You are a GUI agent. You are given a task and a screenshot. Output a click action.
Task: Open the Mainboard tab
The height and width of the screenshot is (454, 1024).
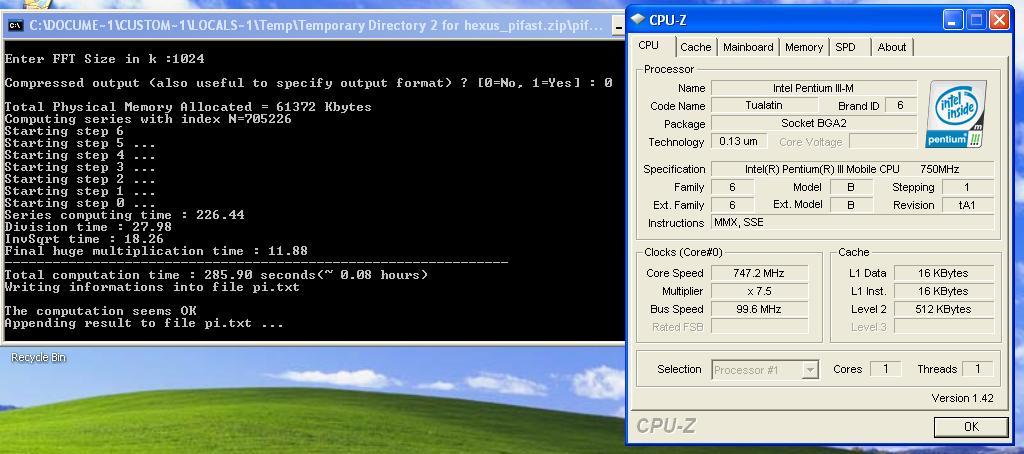point(748,47)
